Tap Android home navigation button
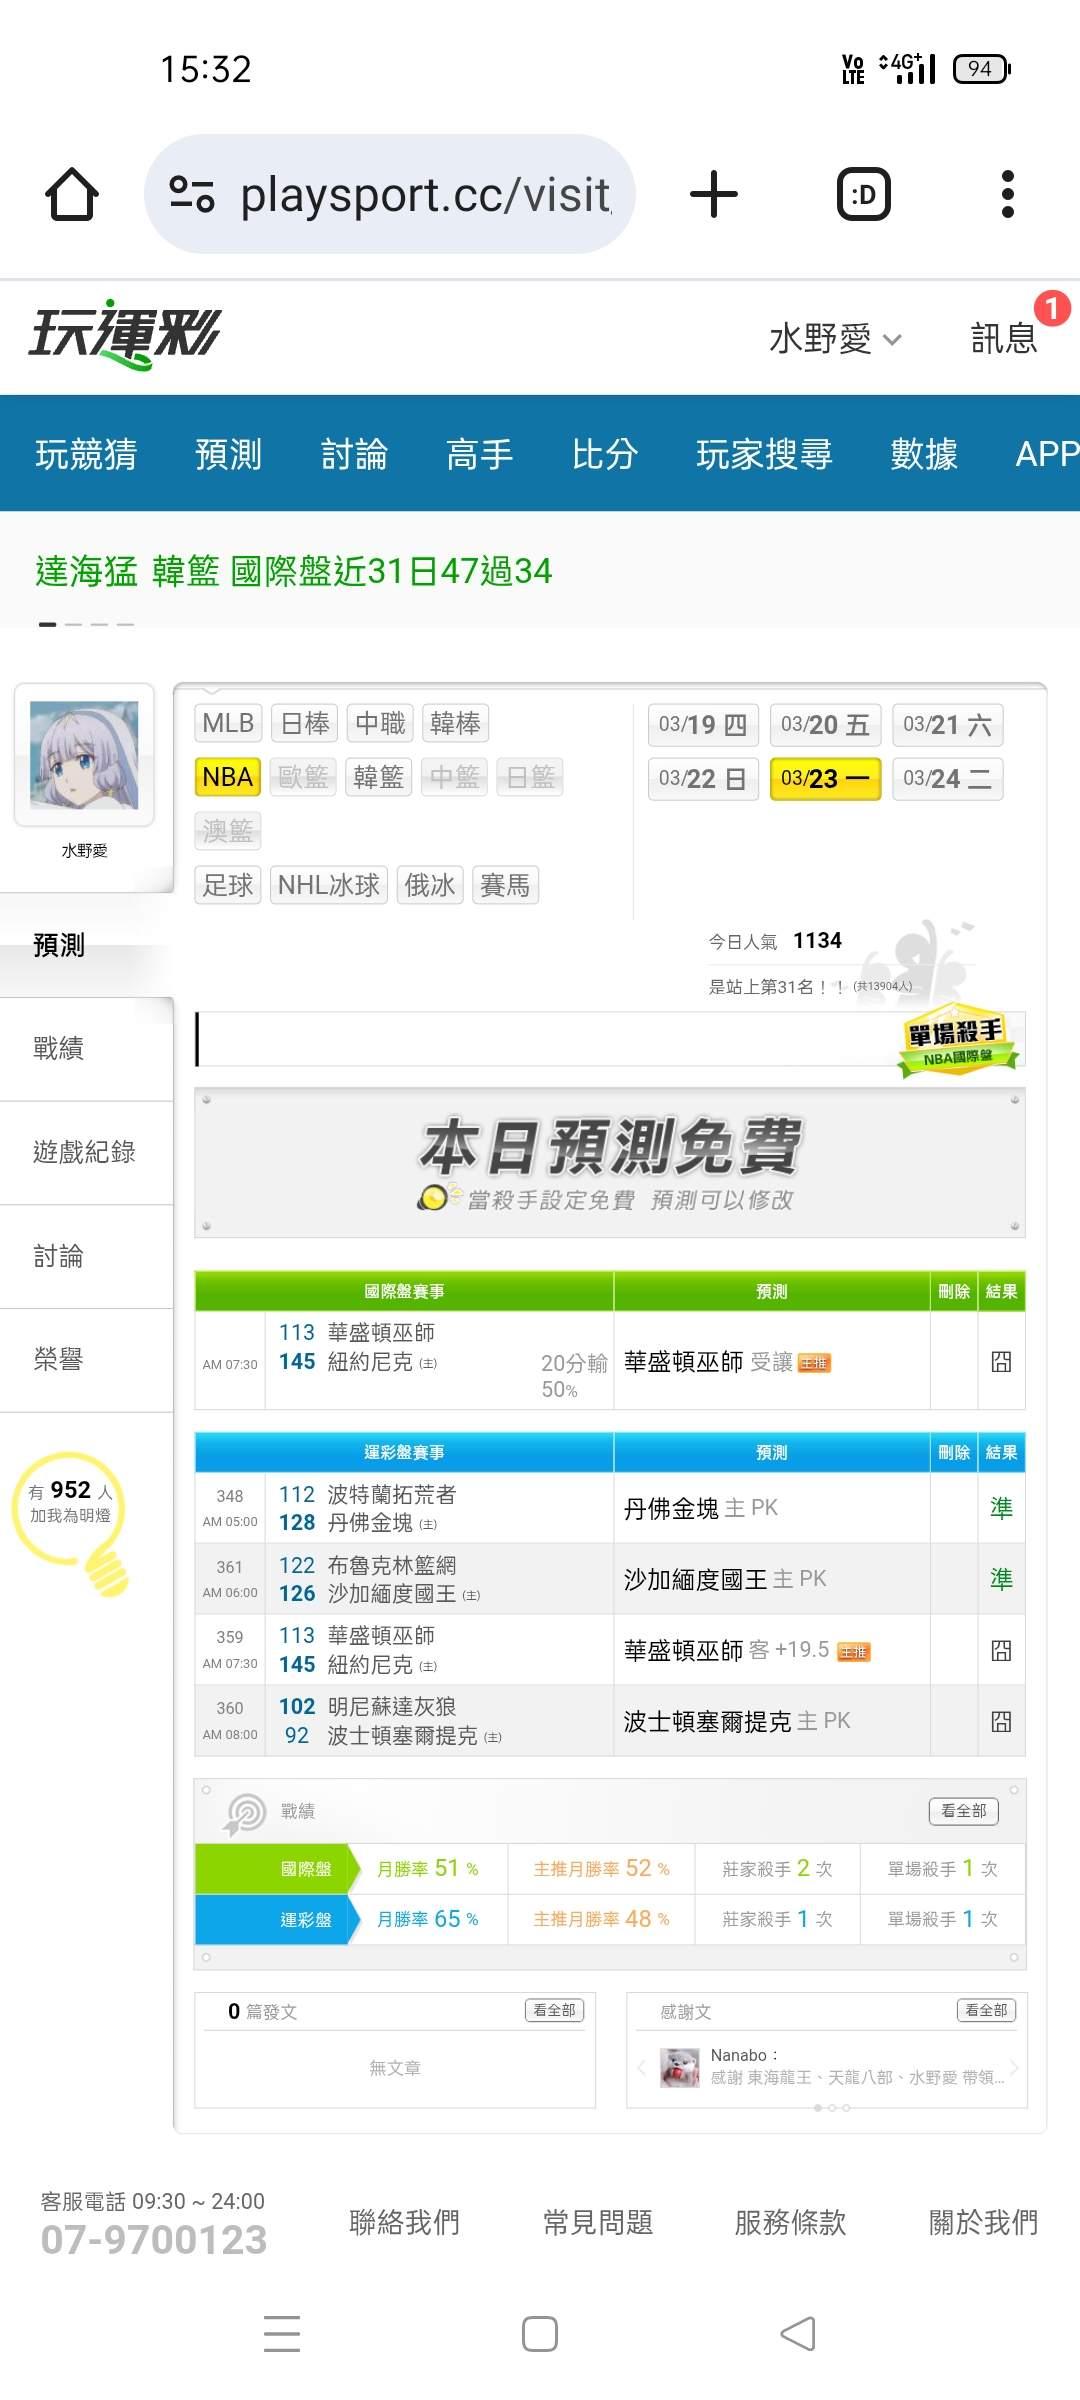 pyautogui.click(x=540, y=2334)
